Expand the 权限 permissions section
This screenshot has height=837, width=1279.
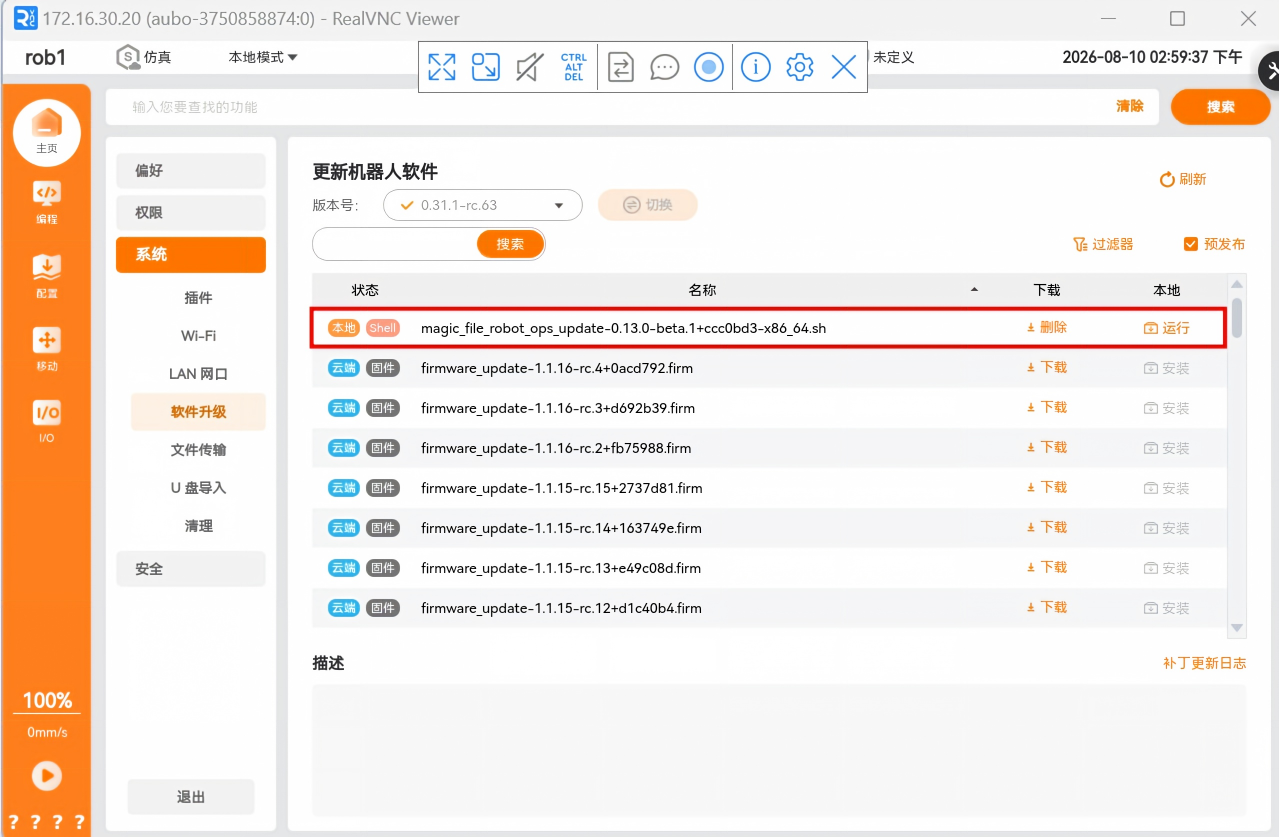point(191,213)
